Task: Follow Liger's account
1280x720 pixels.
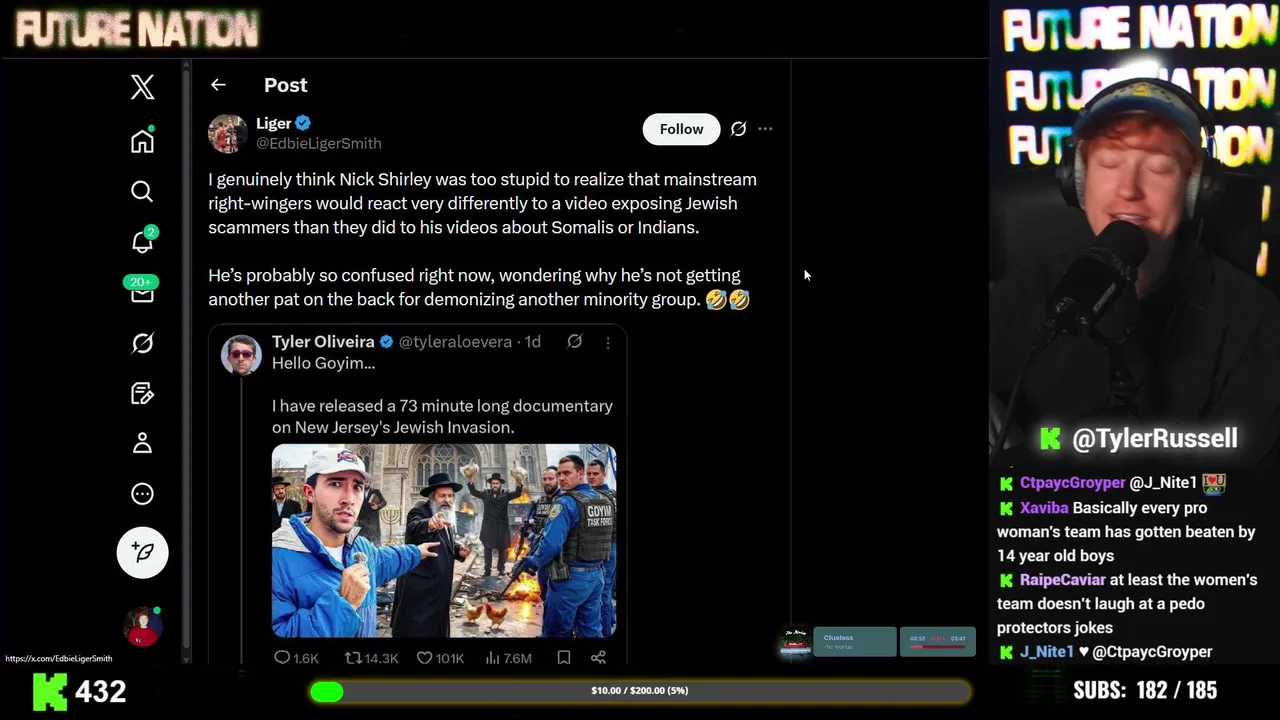Action: 681,129
